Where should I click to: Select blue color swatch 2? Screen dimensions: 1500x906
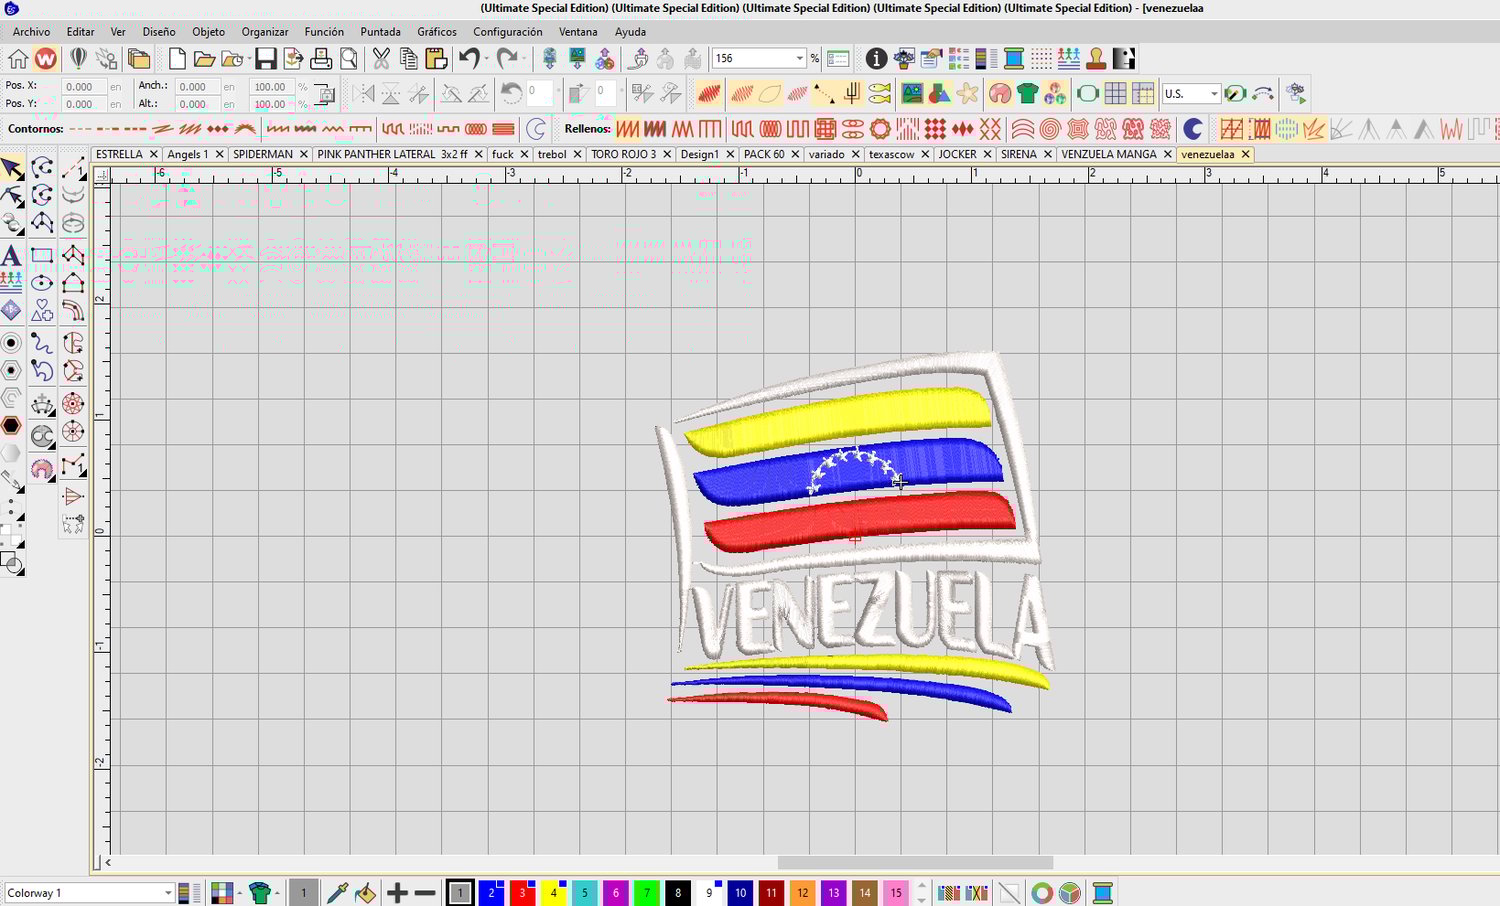click(x=491, y=892)
